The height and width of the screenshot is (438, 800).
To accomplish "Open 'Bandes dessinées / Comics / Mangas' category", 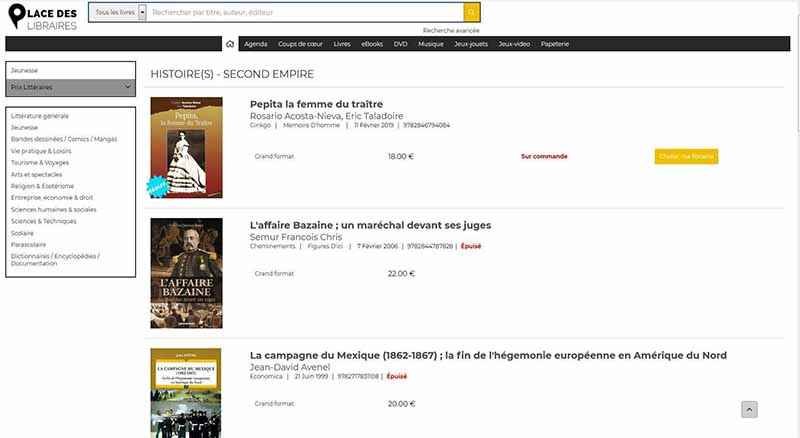I will 64,139.
